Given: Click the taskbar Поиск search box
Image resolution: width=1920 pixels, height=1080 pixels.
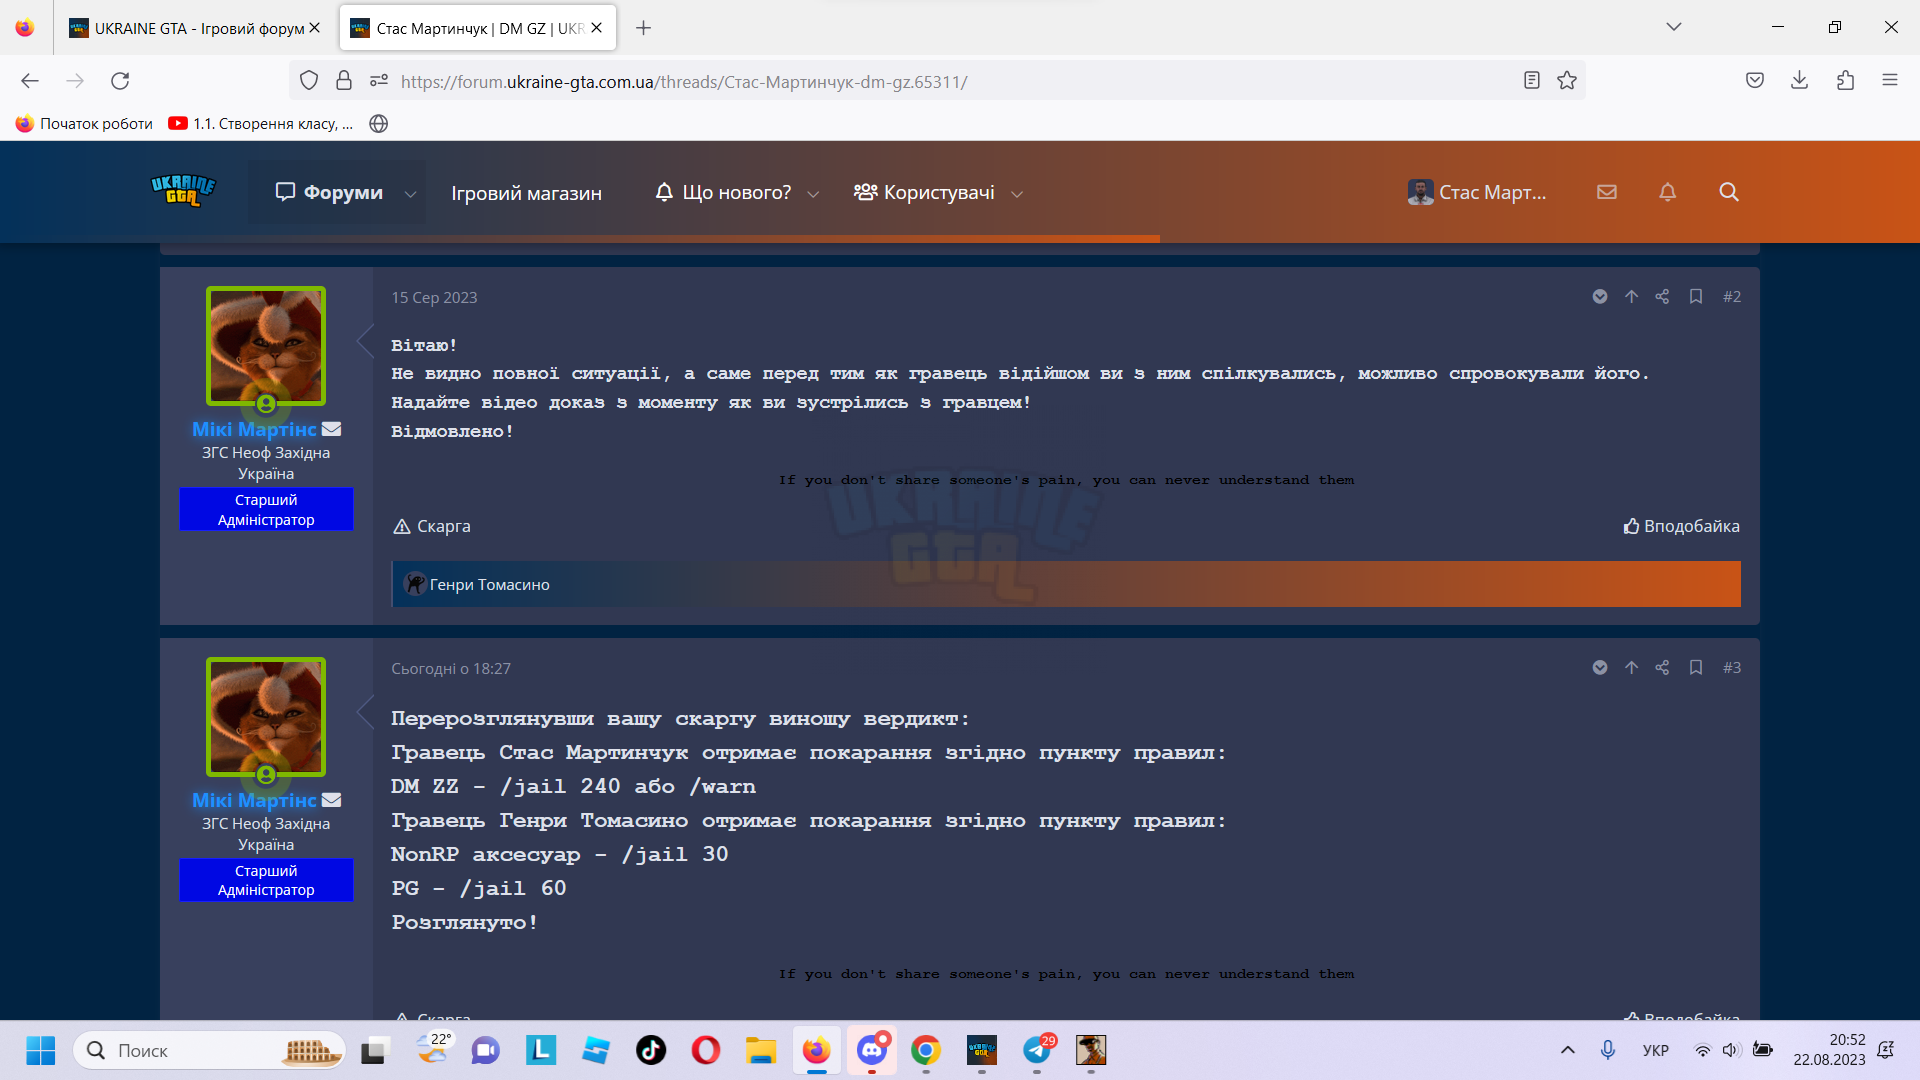Looking at the screenshot, I should coord(209,1051).
